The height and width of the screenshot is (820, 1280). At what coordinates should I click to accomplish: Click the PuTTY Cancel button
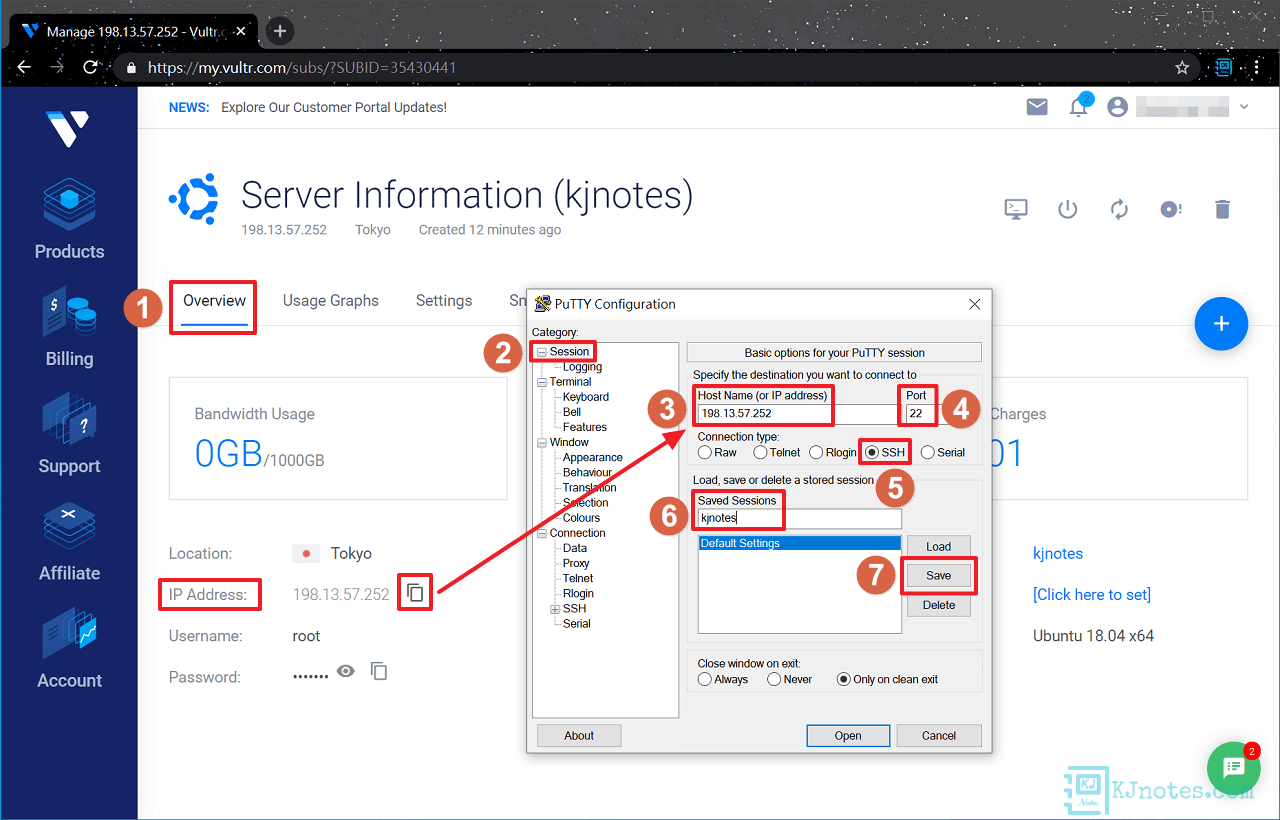click(x=939, y=735)
